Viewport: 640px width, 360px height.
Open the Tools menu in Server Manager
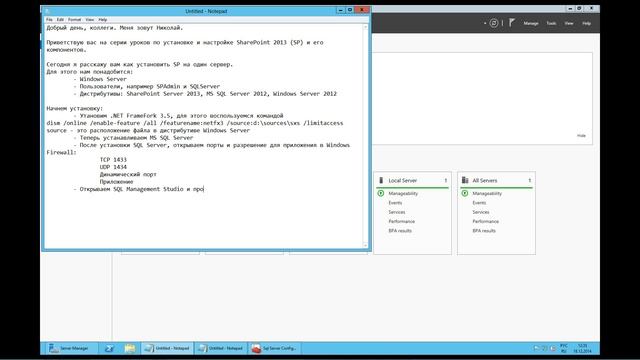(551, 23)
